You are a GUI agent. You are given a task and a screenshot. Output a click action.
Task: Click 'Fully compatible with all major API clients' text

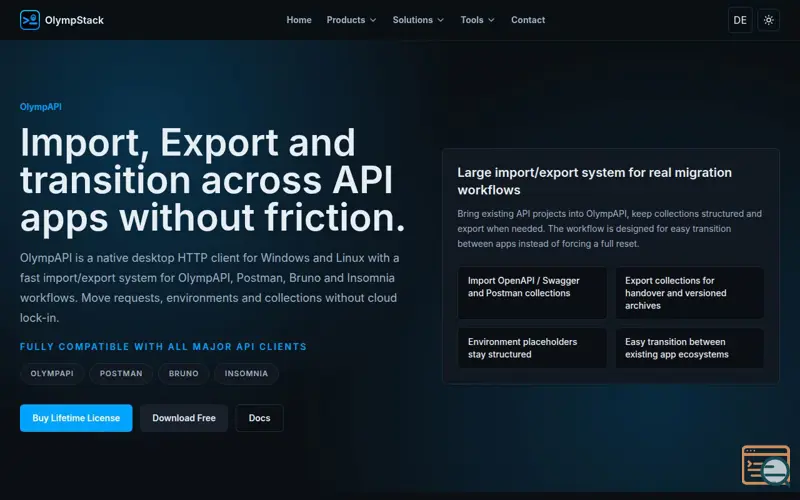tap(163, 346)
